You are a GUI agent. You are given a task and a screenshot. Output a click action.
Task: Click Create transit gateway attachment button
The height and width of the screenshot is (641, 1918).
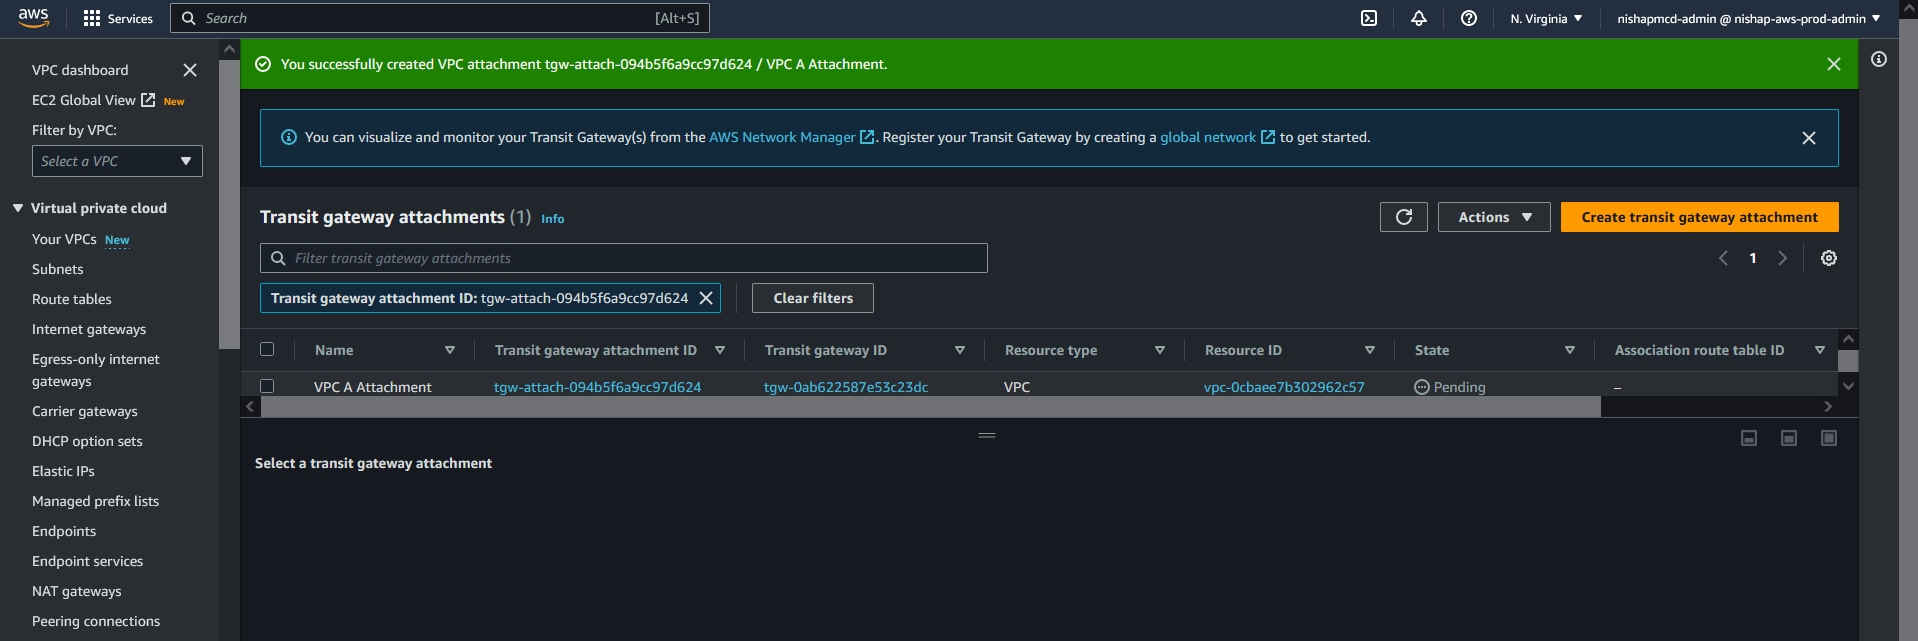click(x=1699, y=217)
